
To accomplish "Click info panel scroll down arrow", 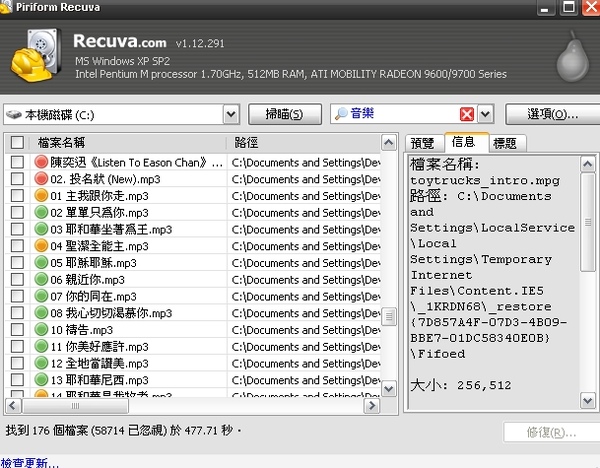I will [588, 401].
